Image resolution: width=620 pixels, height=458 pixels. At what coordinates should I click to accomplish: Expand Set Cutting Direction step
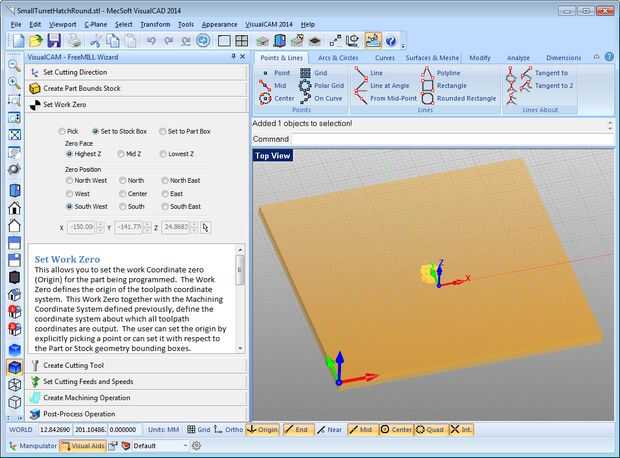click(137, 72)
